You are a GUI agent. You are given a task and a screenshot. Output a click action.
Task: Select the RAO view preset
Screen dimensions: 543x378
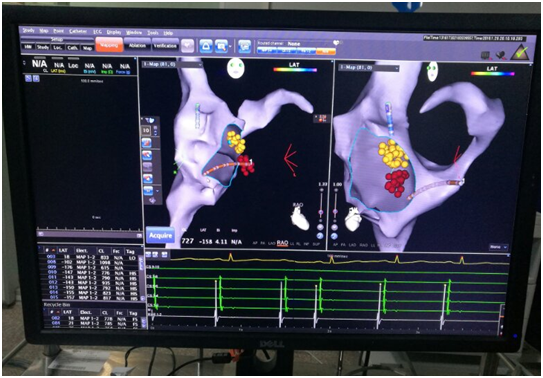coord(283,244)
